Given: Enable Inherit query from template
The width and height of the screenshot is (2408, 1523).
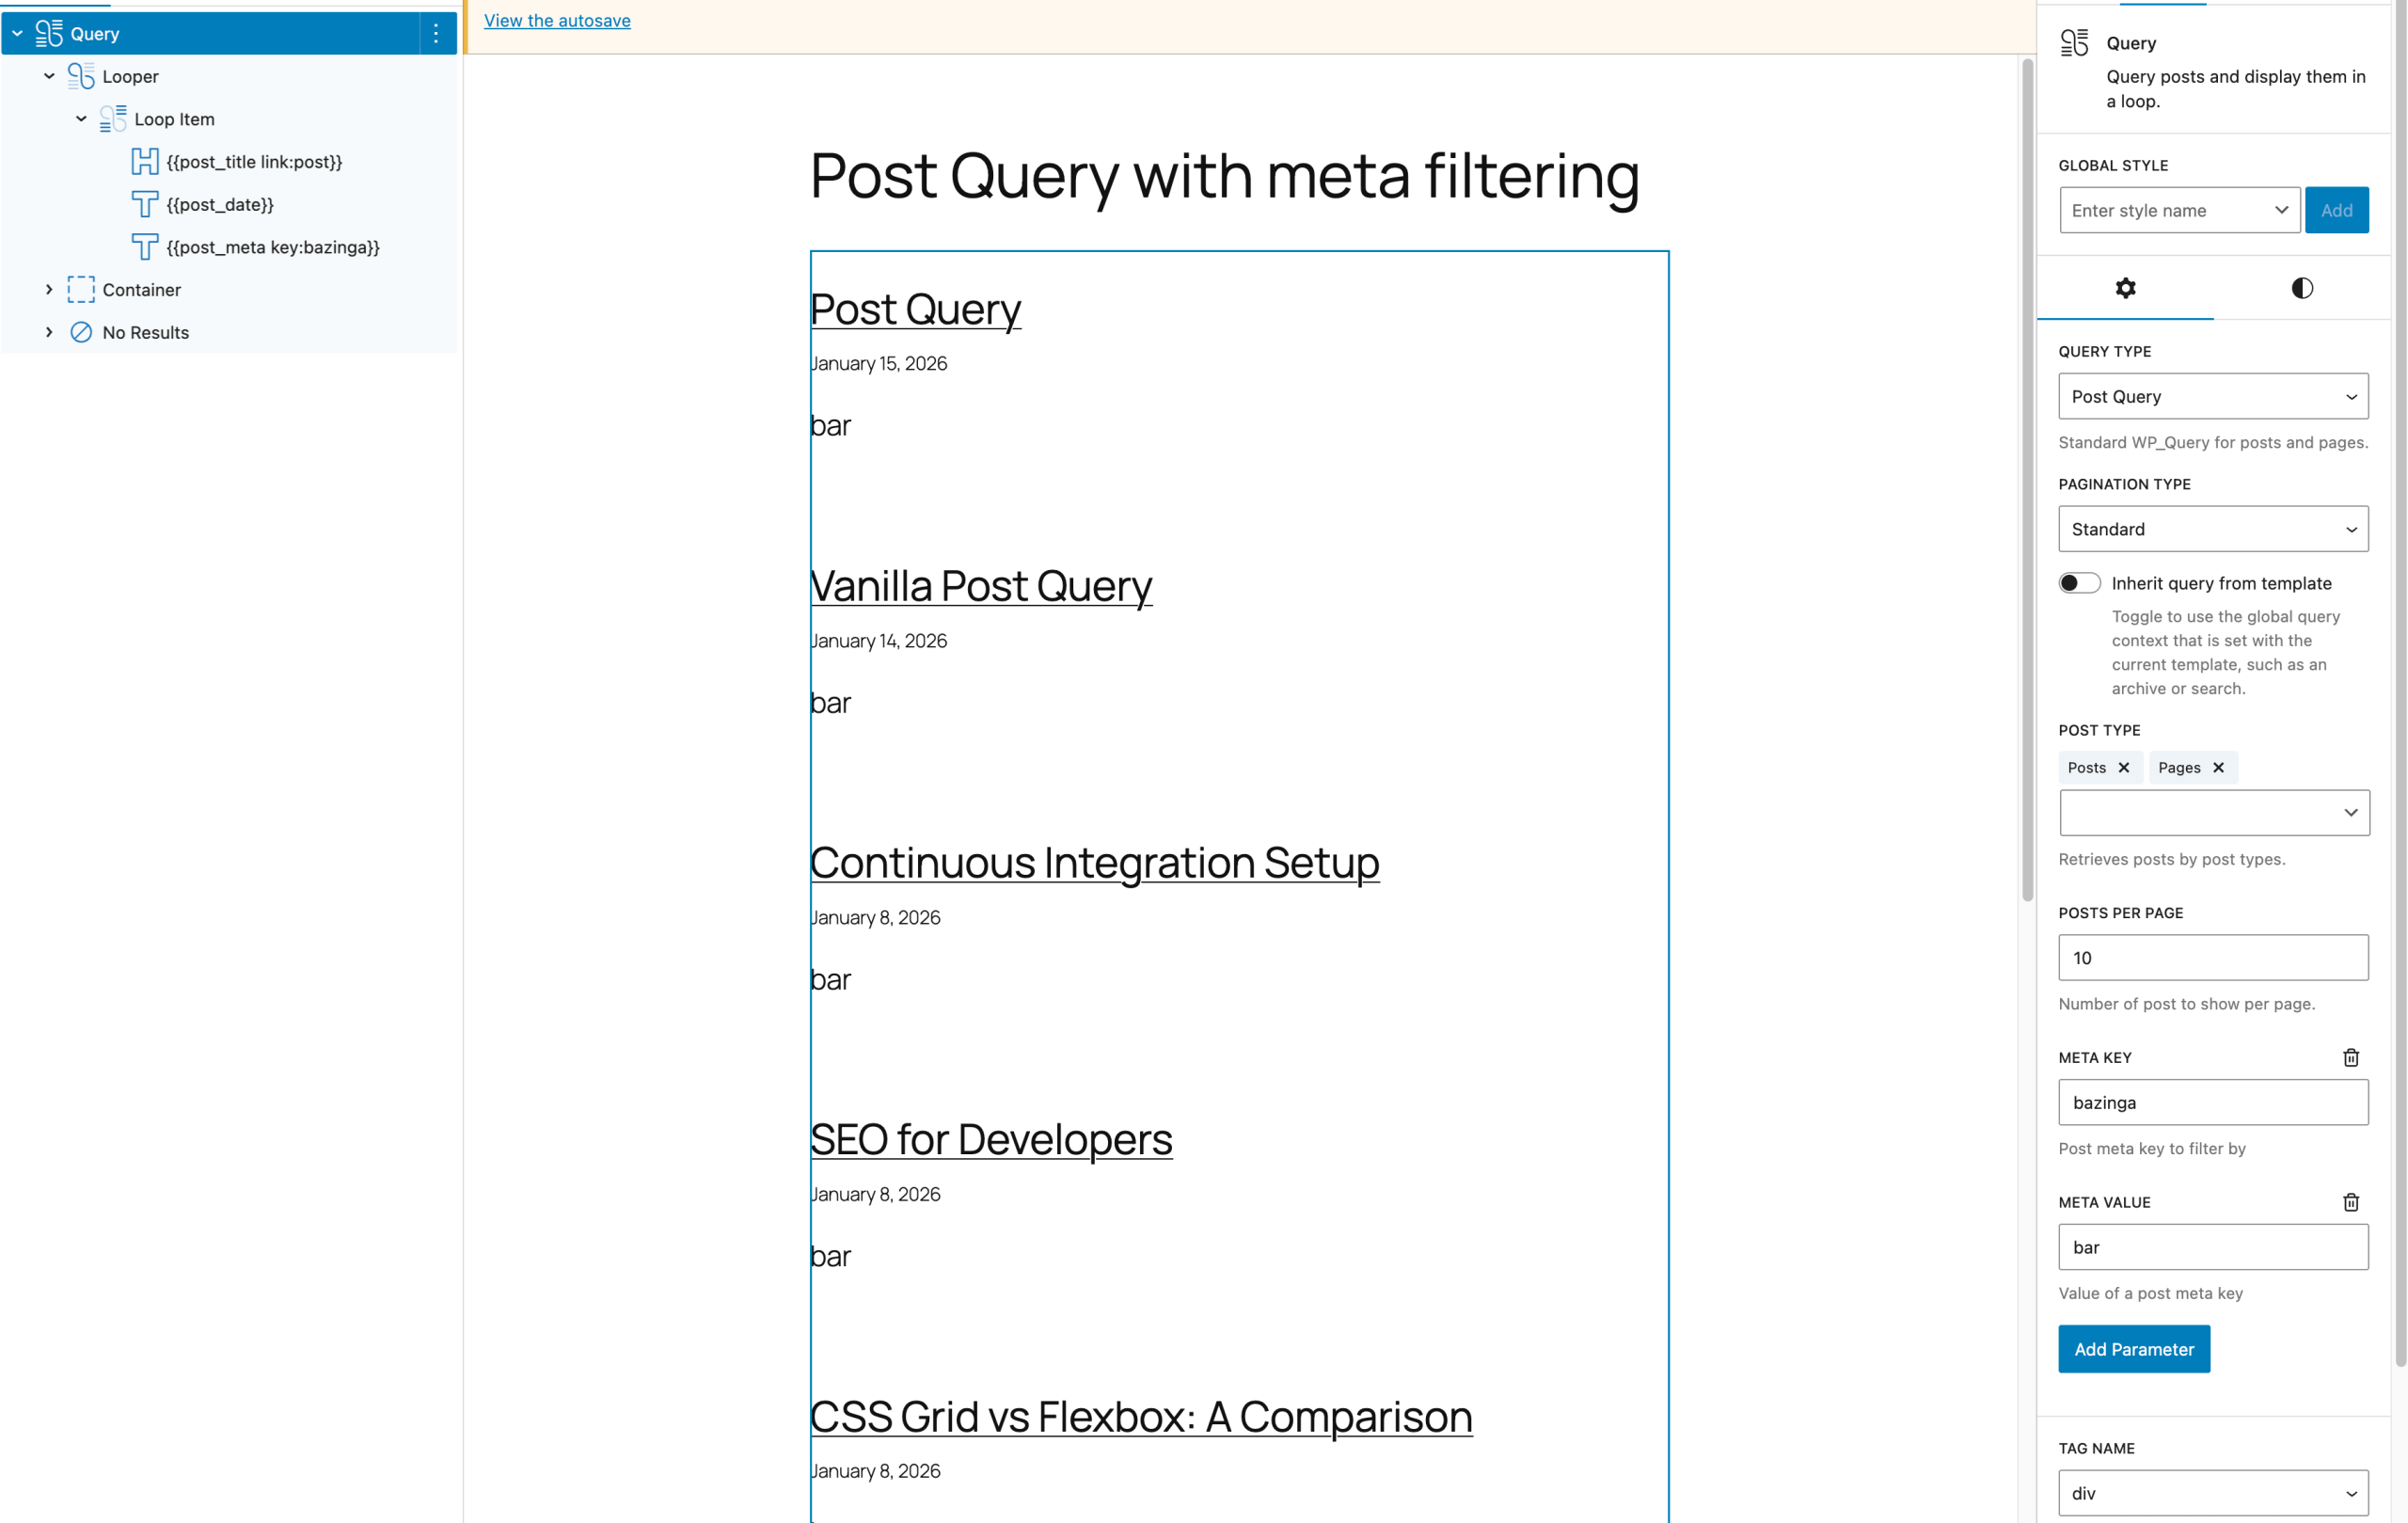Looking at the screenshot, I should coord(2079,582).
